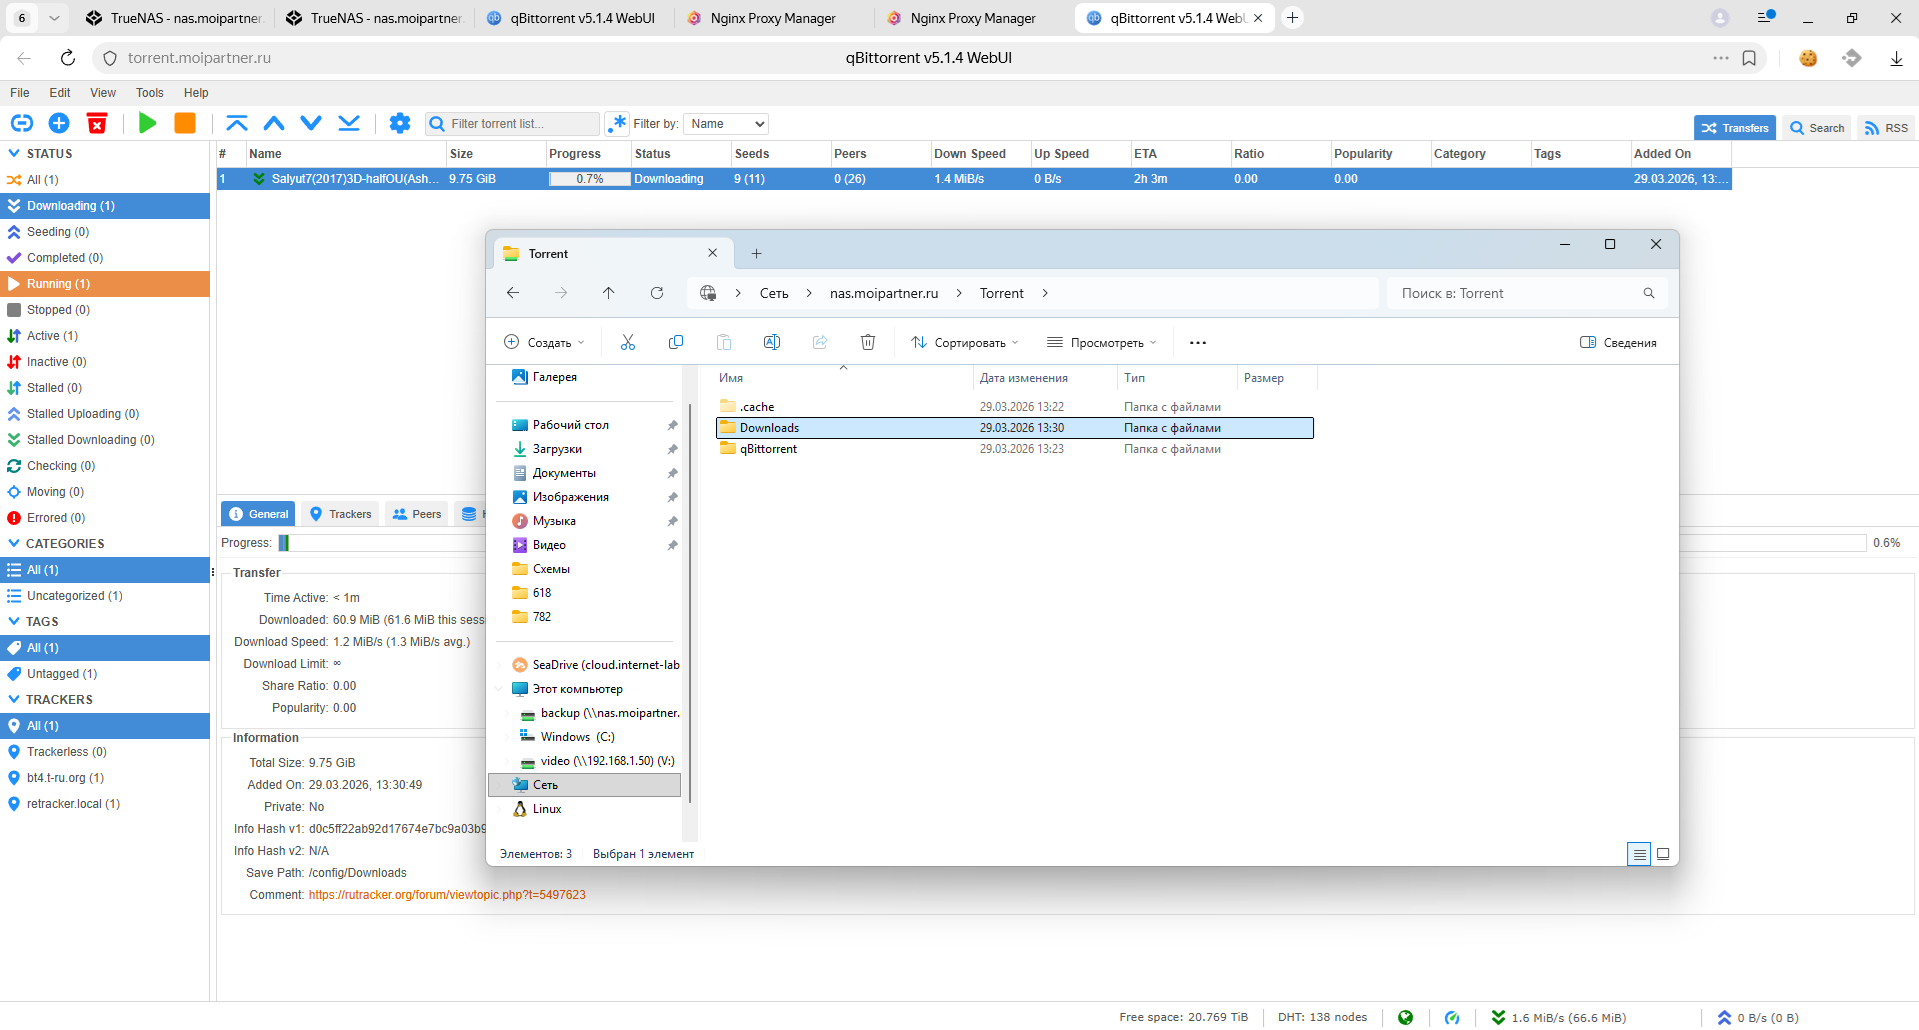Image resolution: width=1919 pixels, height=1030 pixels.
Task: Switch Explorer to large thumbnails view
Action: click(1663, 854)
